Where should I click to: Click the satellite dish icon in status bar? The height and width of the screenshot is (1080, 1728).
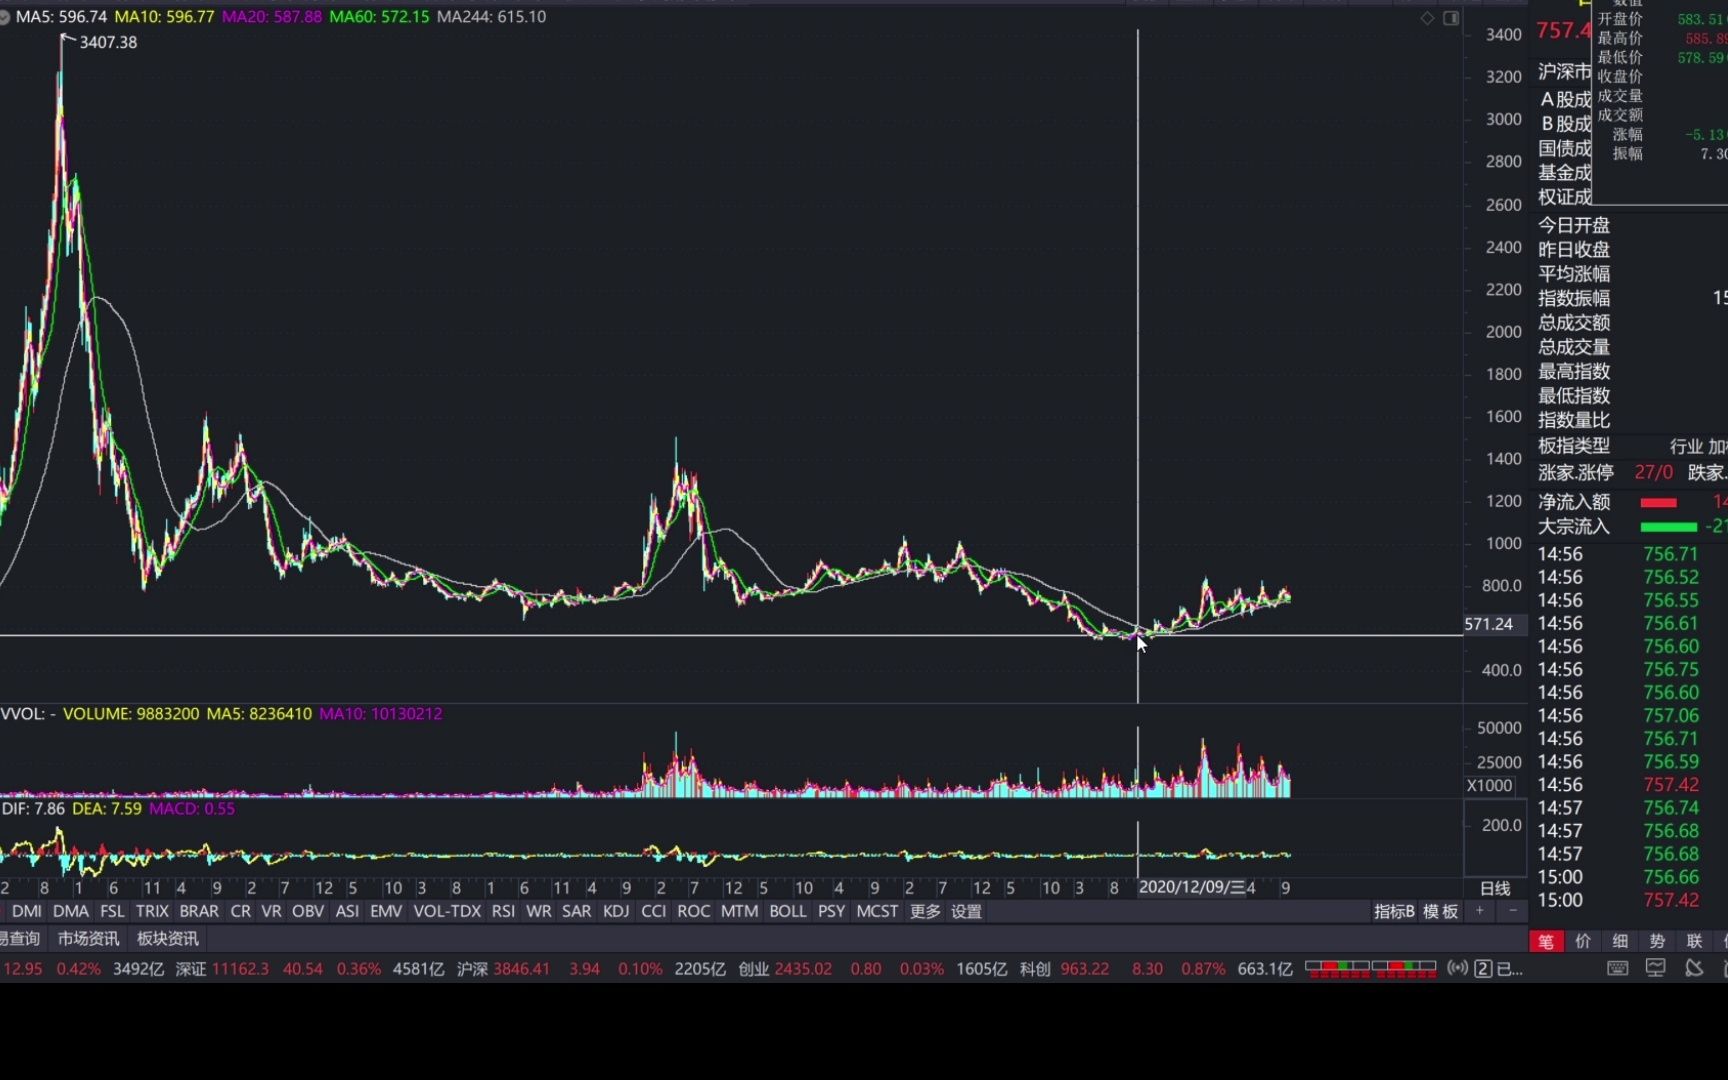tap(1694, 968)
